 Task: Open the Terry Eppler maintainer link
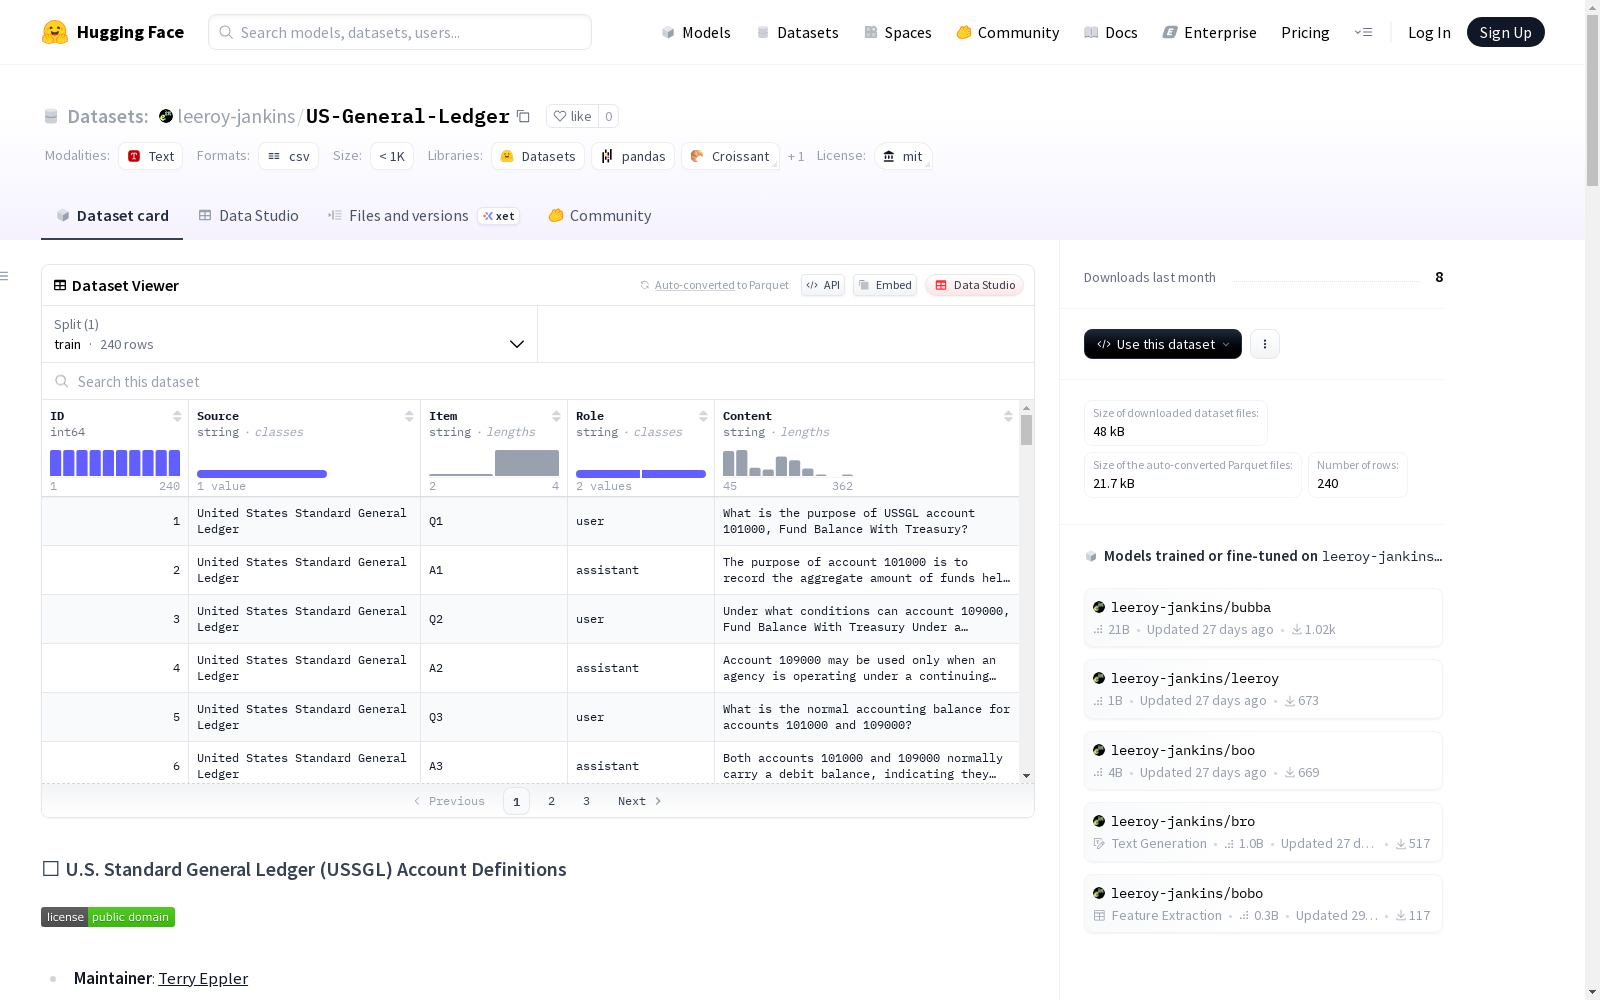(x=203, y=978)
